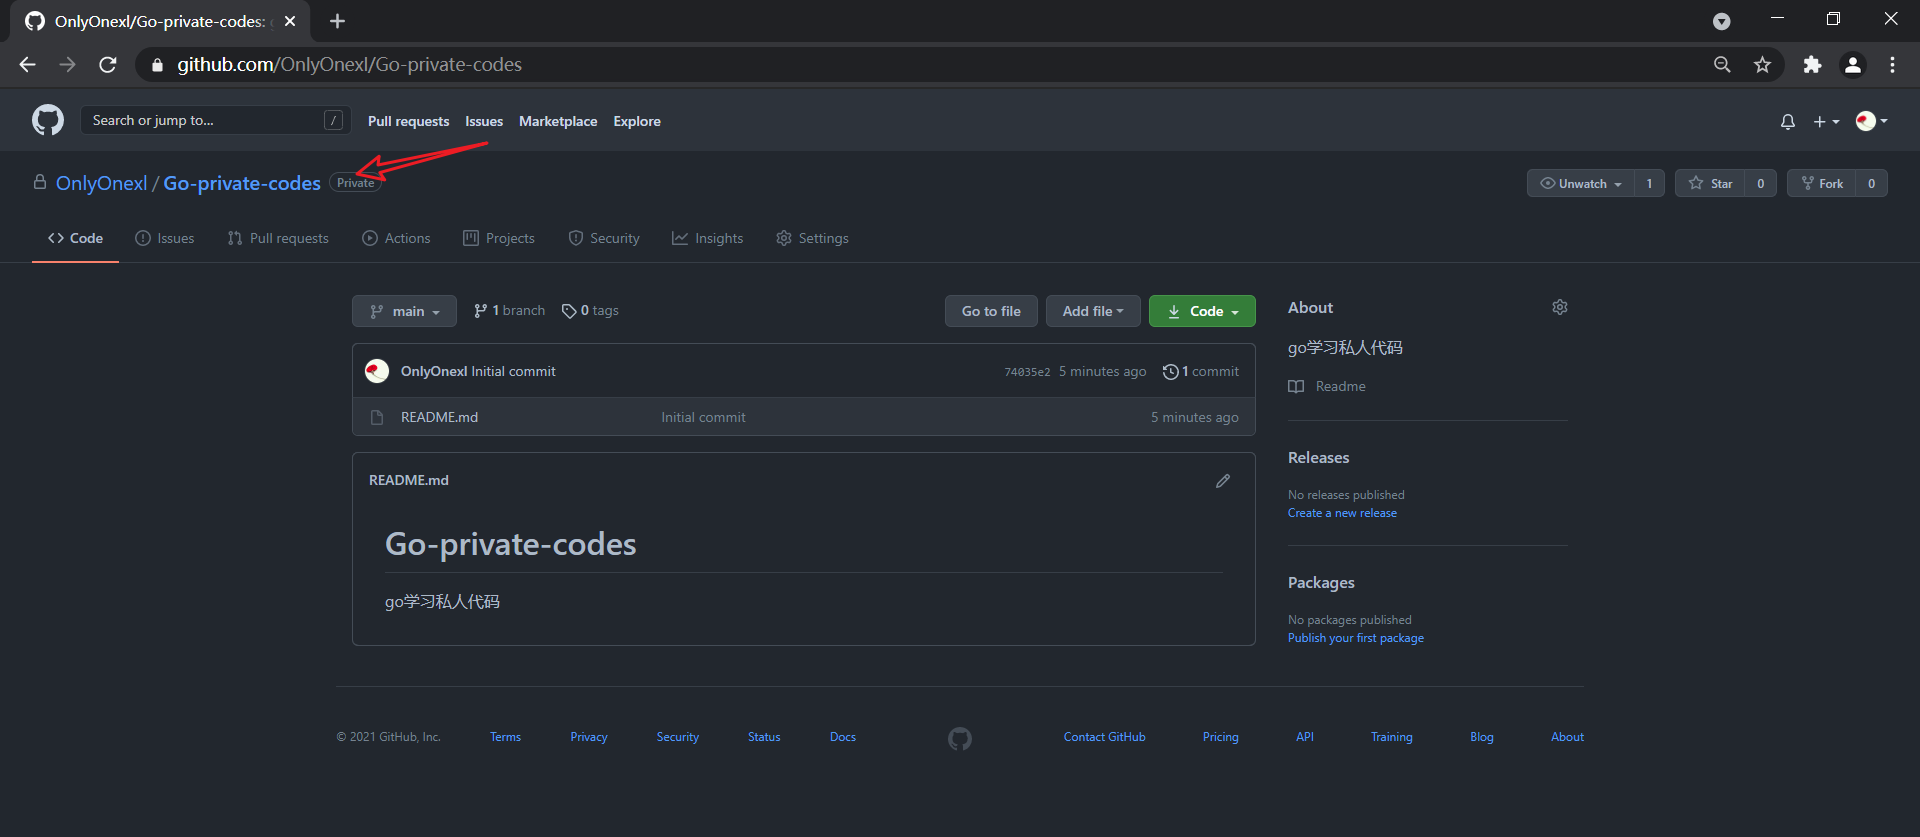Open the Pull requests repository tab

(x=278, y=238)
